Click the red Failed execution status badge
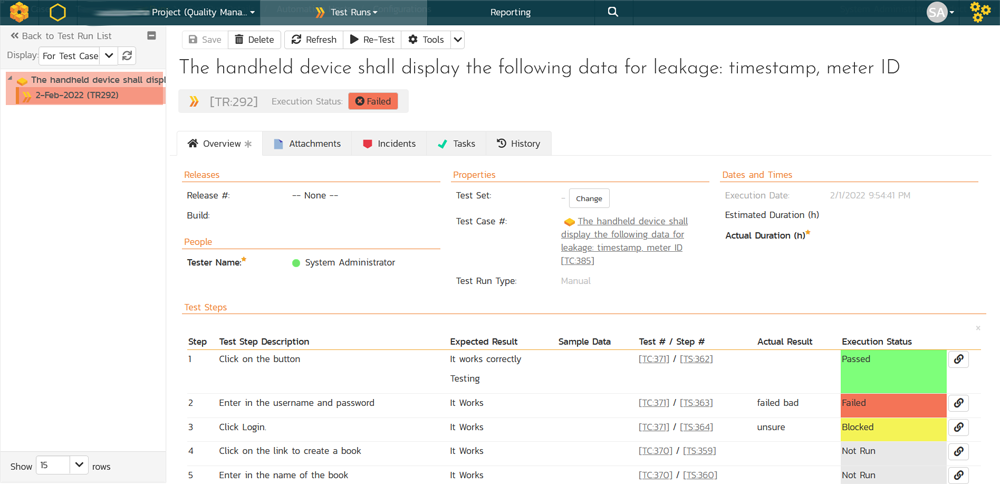Image resolution: width=1000 pixels, height=484 pixels. point(373,101)
